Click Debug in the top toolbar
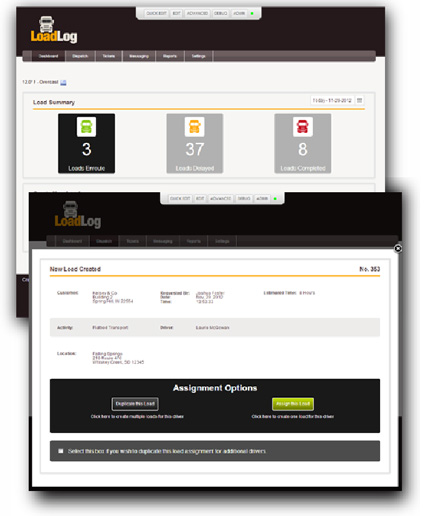Viewport: 428px width, 516px height. (x=220, y=13)
